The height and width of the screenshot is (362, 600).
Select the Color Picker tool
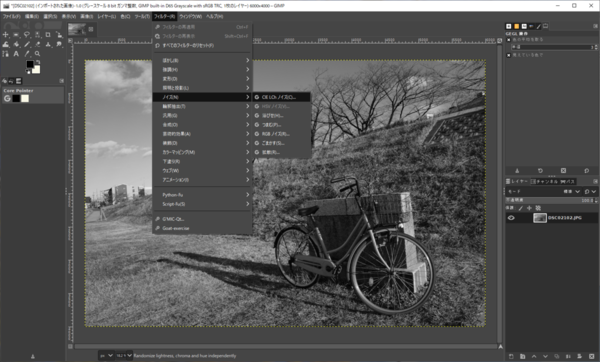tap(27, 54)
